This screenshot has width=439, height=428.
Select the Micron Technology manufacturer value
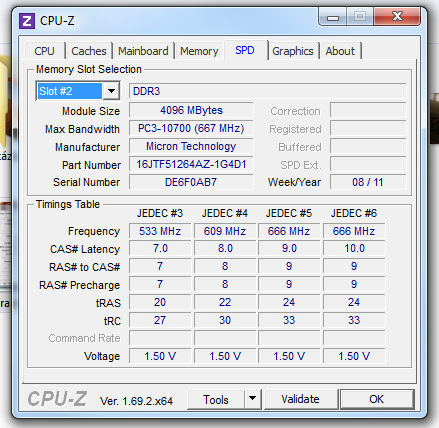pos(191,146)
